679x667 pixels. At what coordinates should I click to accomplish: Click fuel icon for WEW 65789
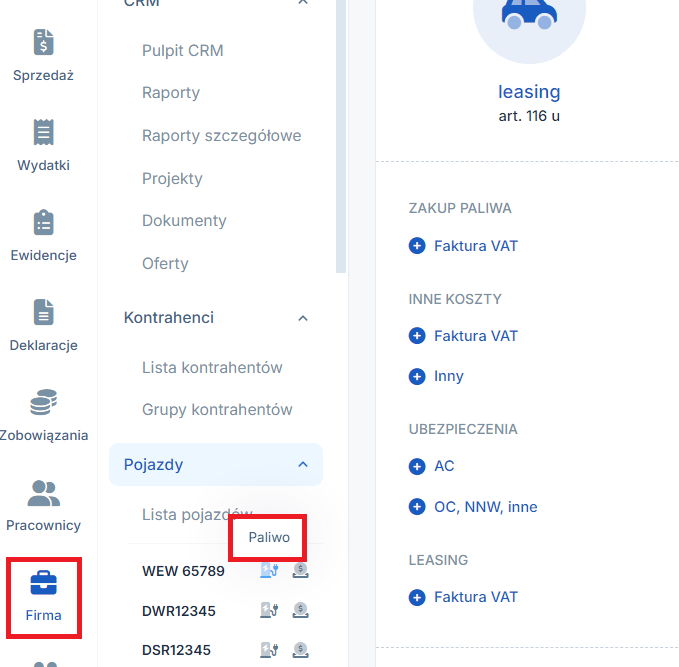pyautogui.click(x=269, y=570)
